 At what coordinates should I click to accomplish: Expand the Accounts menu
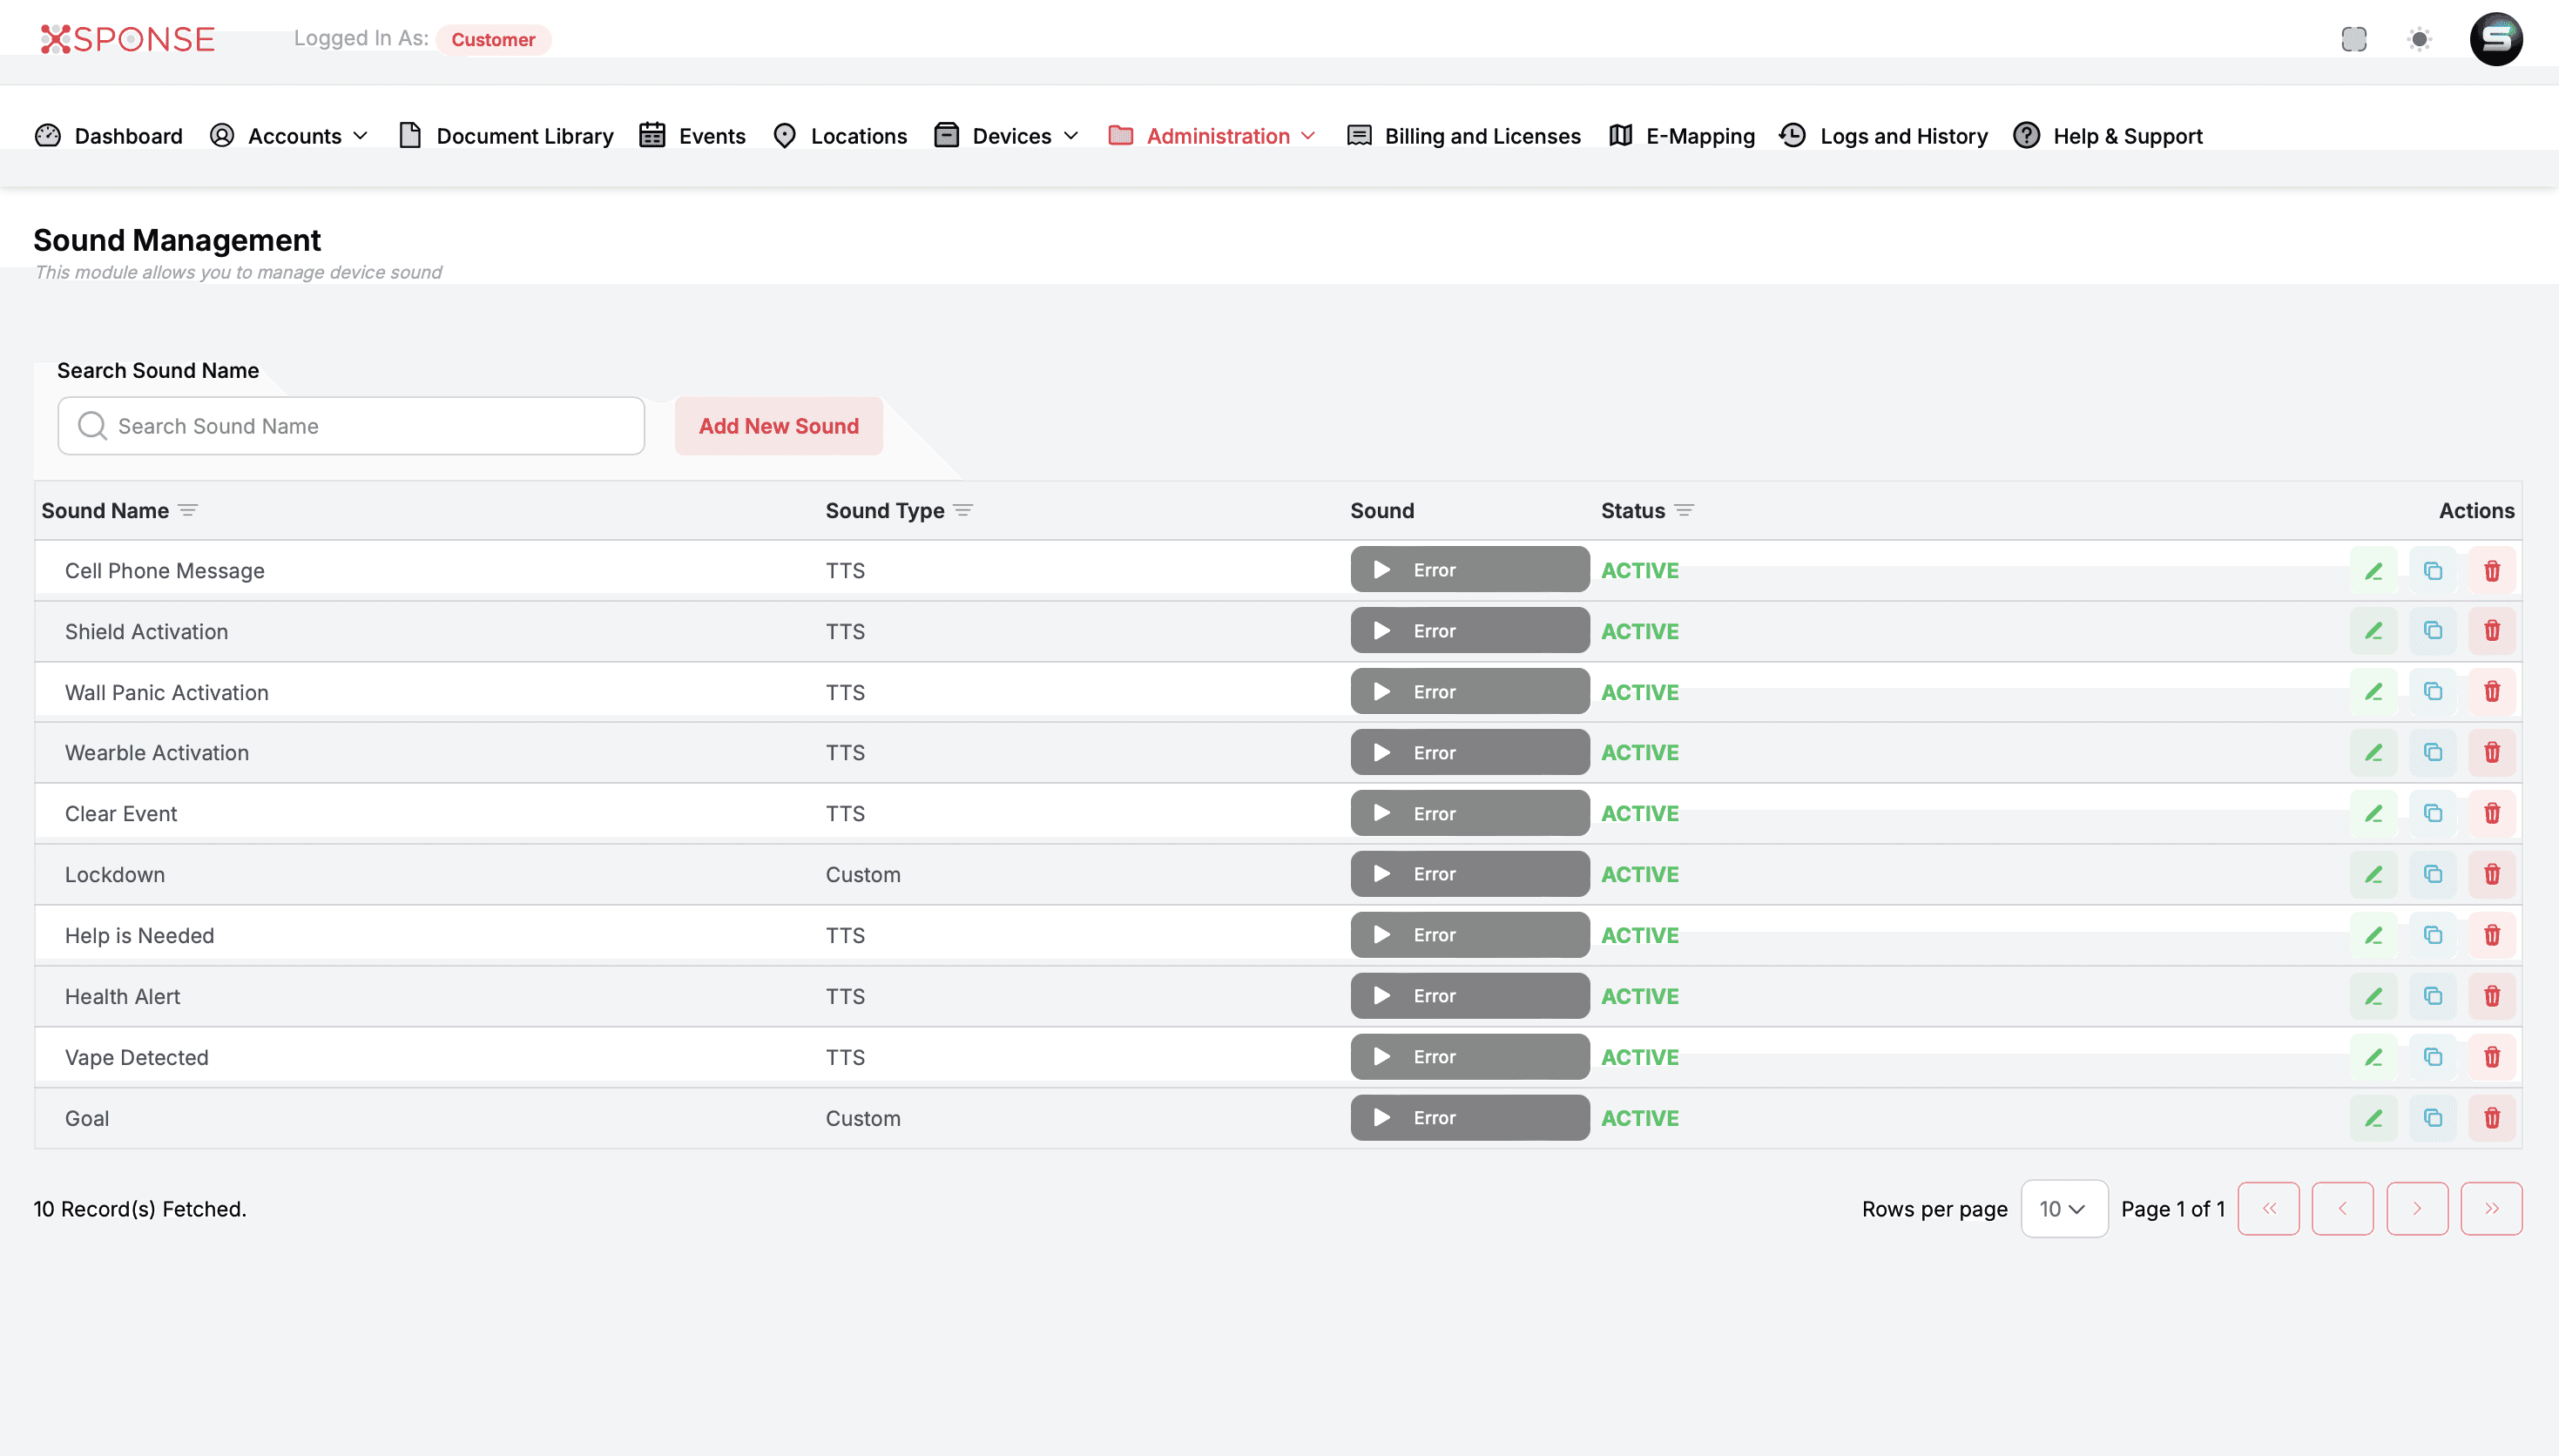tap(289, 136)
